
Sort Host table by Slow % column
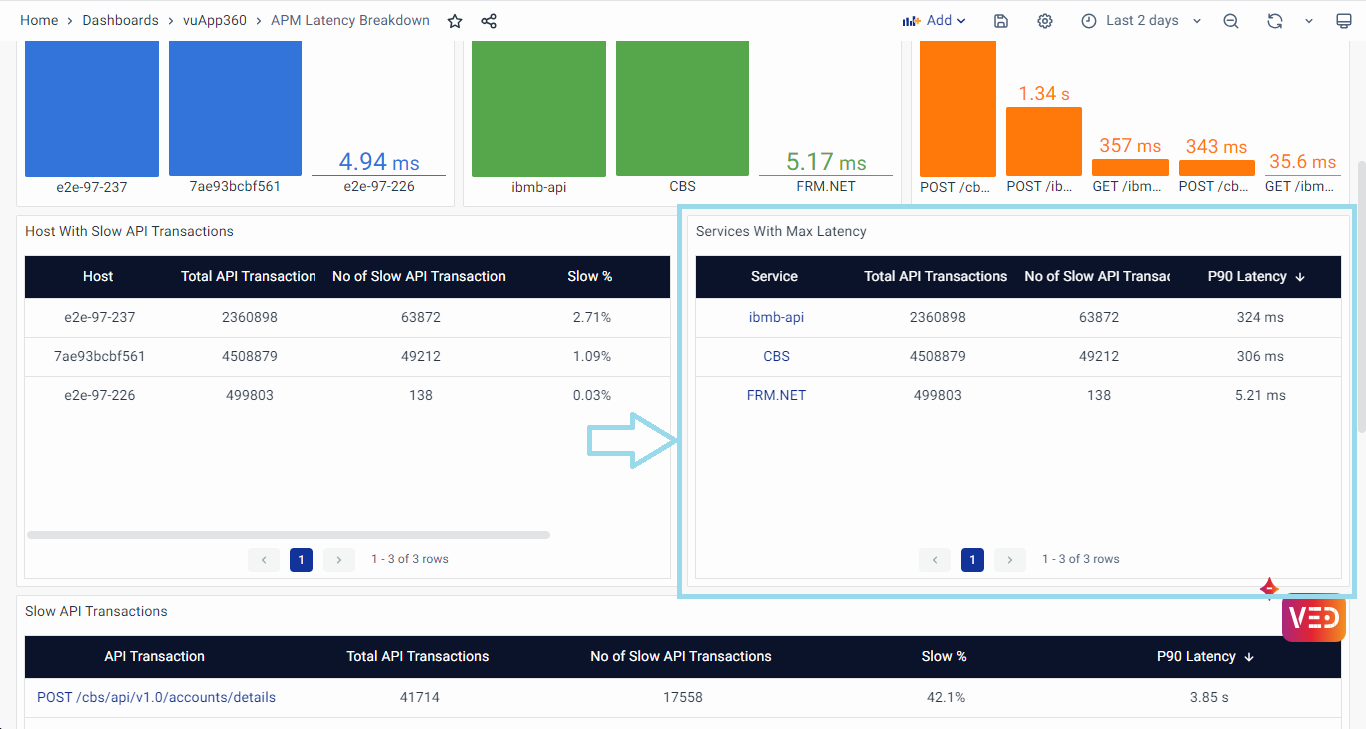click(x=589, y=276)
